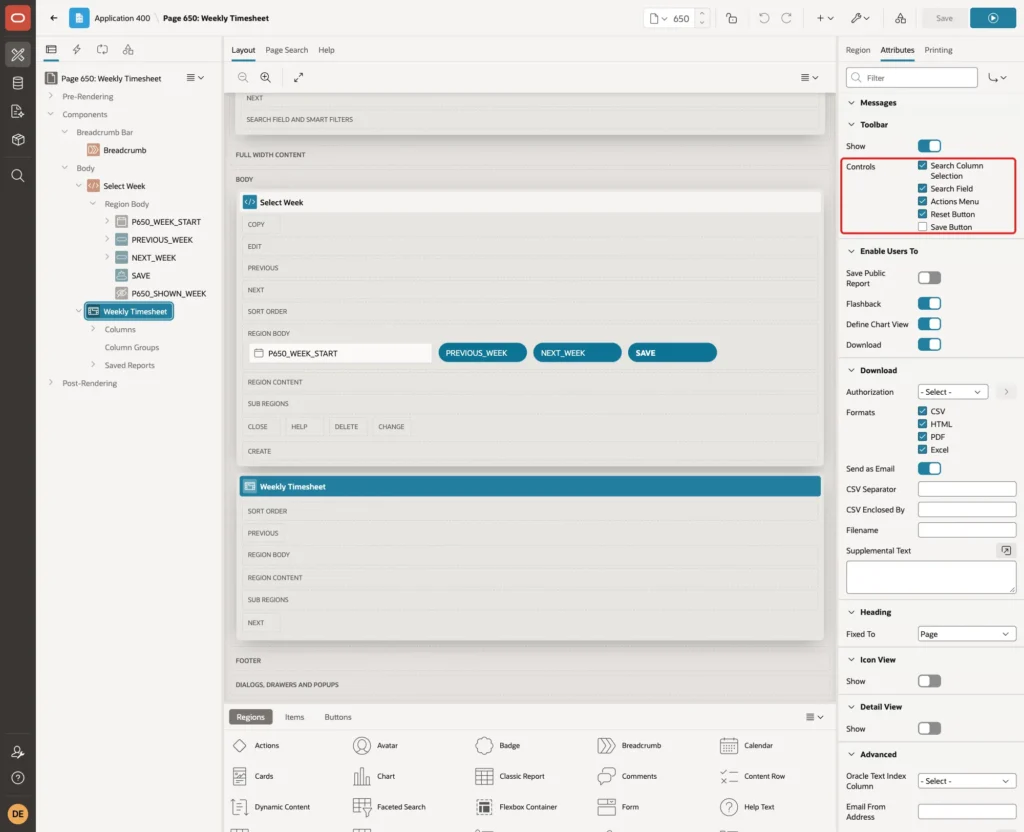
Task: Uncheck the Search Field control
Action: coord(922,188)
